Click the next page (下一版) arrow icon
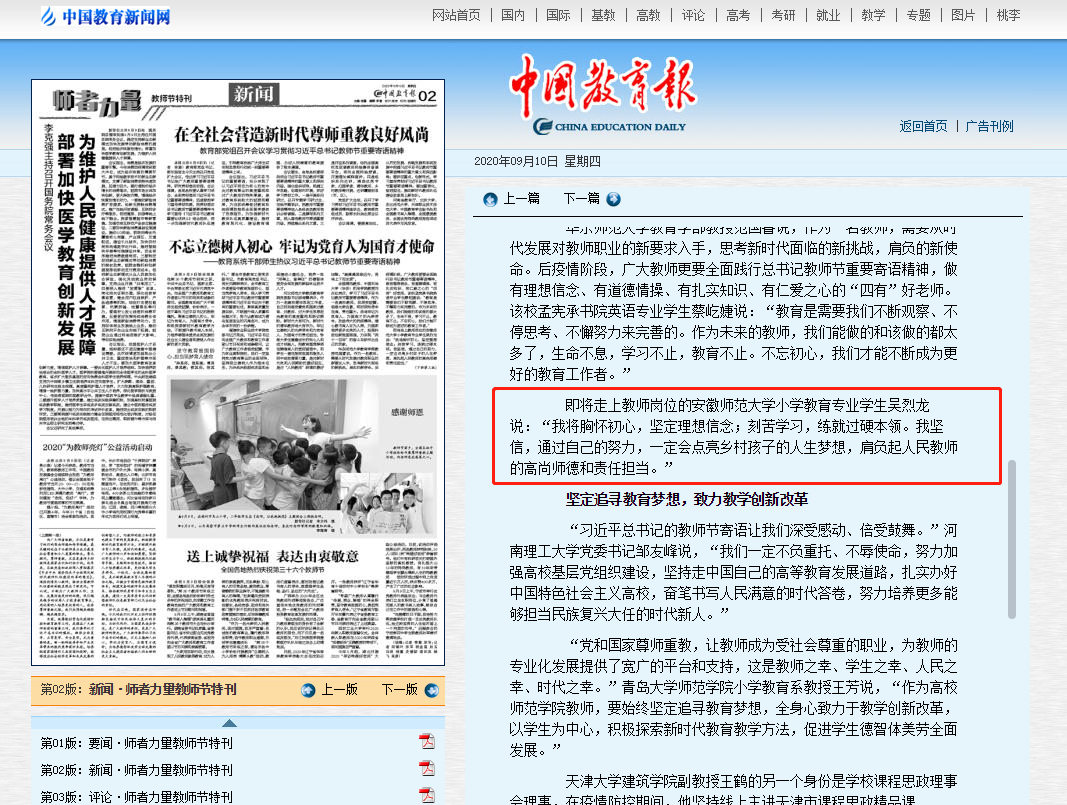Viewport: 1067px width, 805px height. point(431,690)
